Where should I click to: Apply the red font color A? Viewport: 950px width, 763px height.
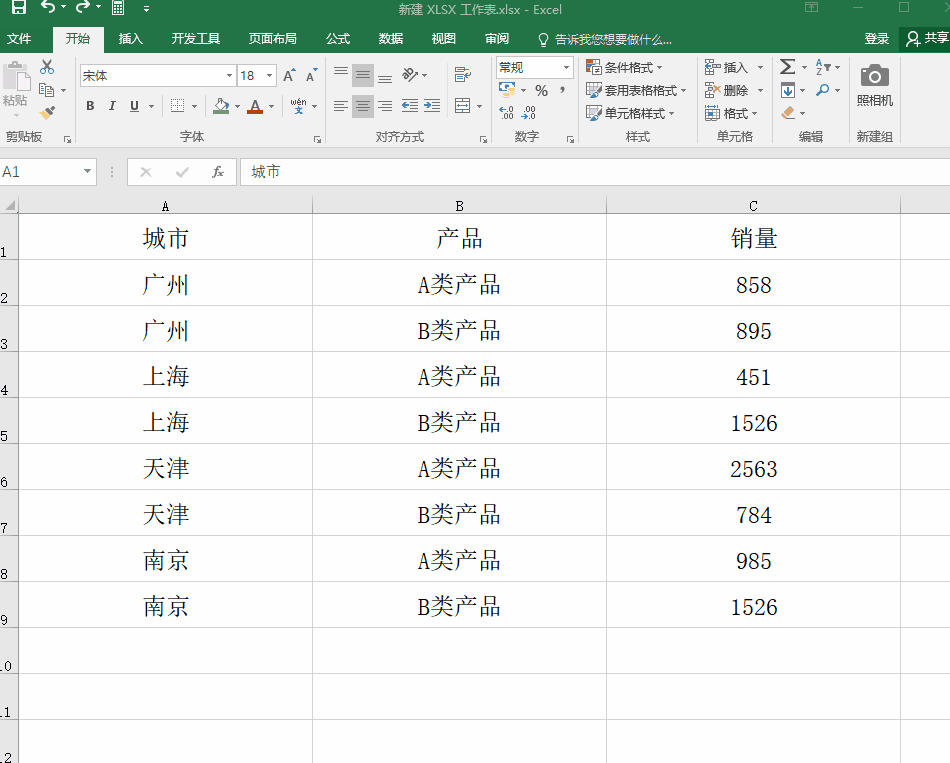(x=256, y=106)
